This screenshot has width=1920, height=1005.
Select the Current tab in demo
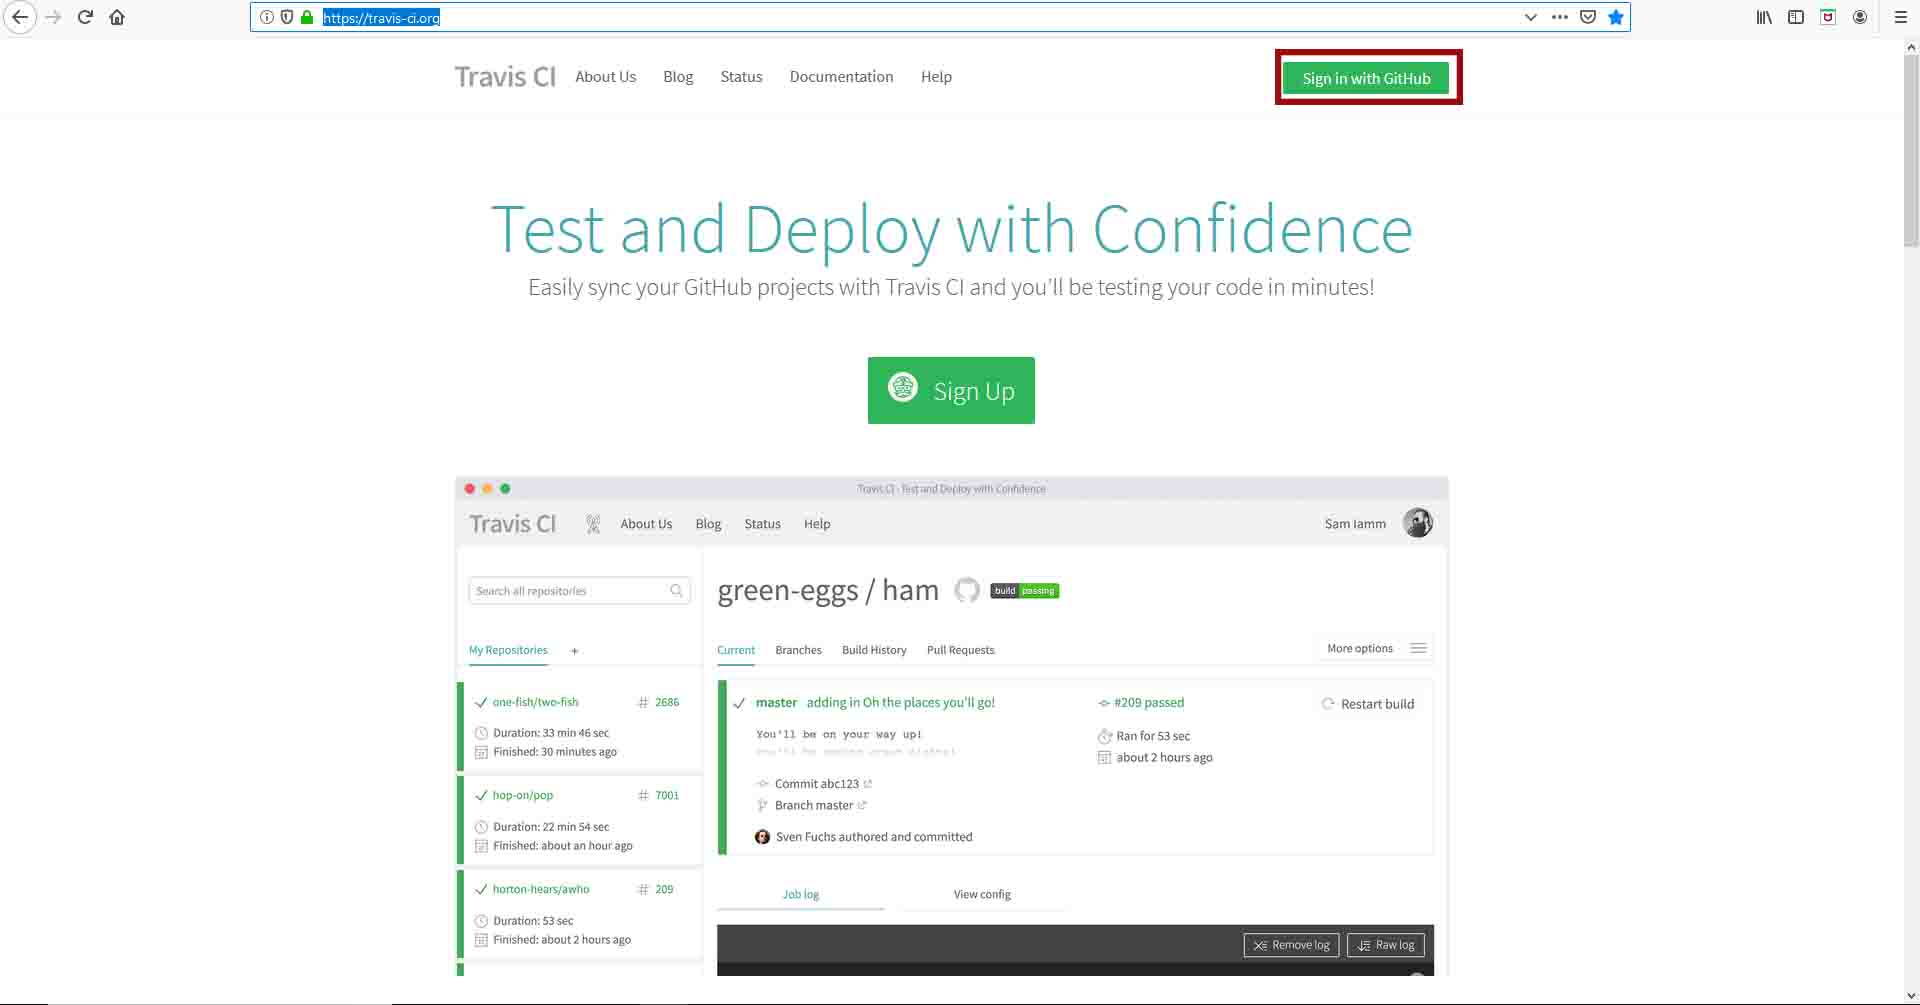(736, 650)
